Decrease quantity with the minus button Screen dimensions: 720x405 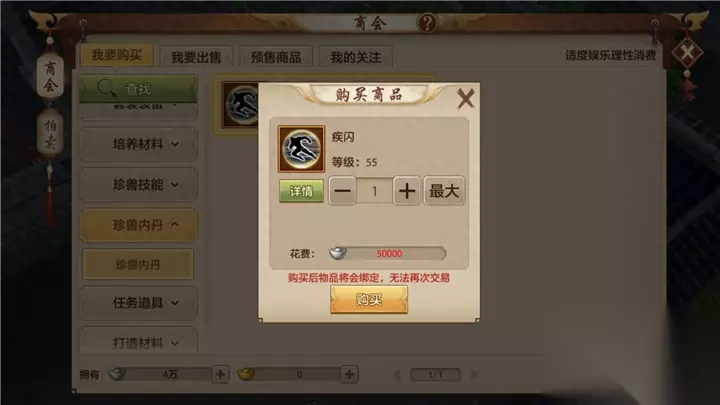[x=342, y=191]
